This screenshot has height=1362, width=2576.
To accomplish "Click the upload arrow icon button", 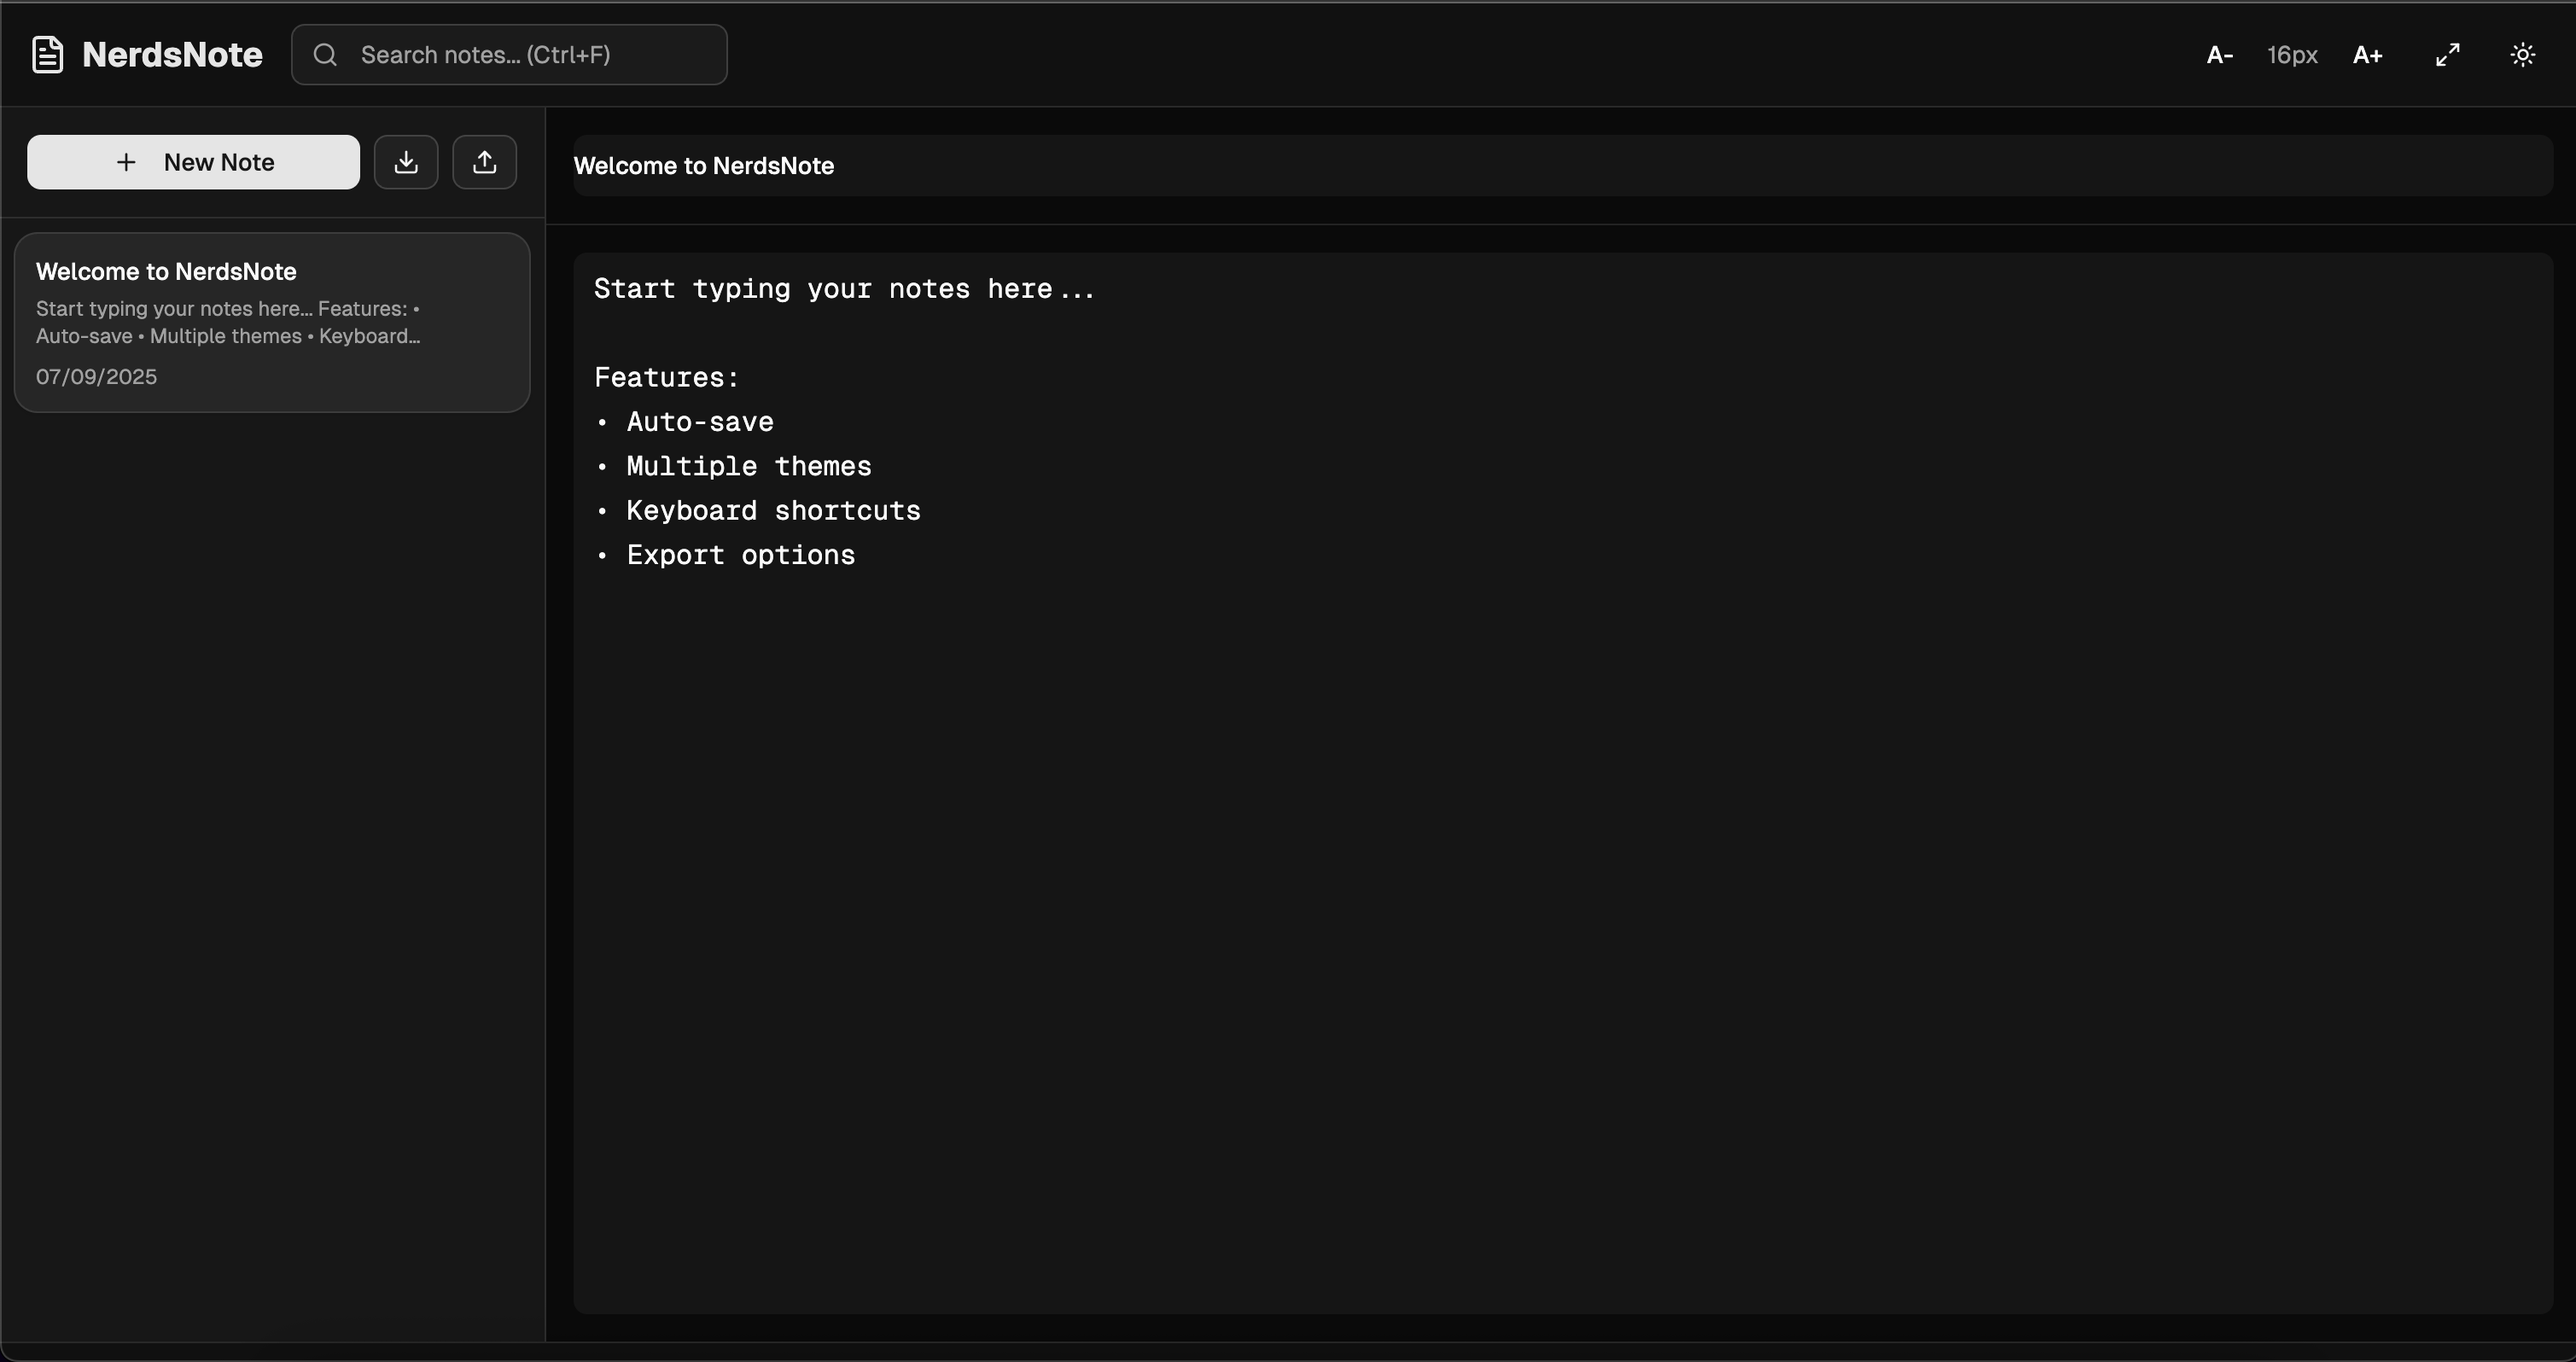I will coord(485,162).
